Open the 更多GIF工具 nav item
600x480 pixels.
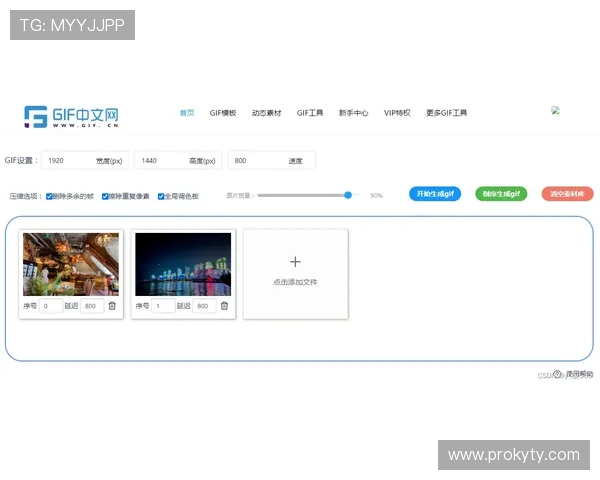(x=447, y=113)
